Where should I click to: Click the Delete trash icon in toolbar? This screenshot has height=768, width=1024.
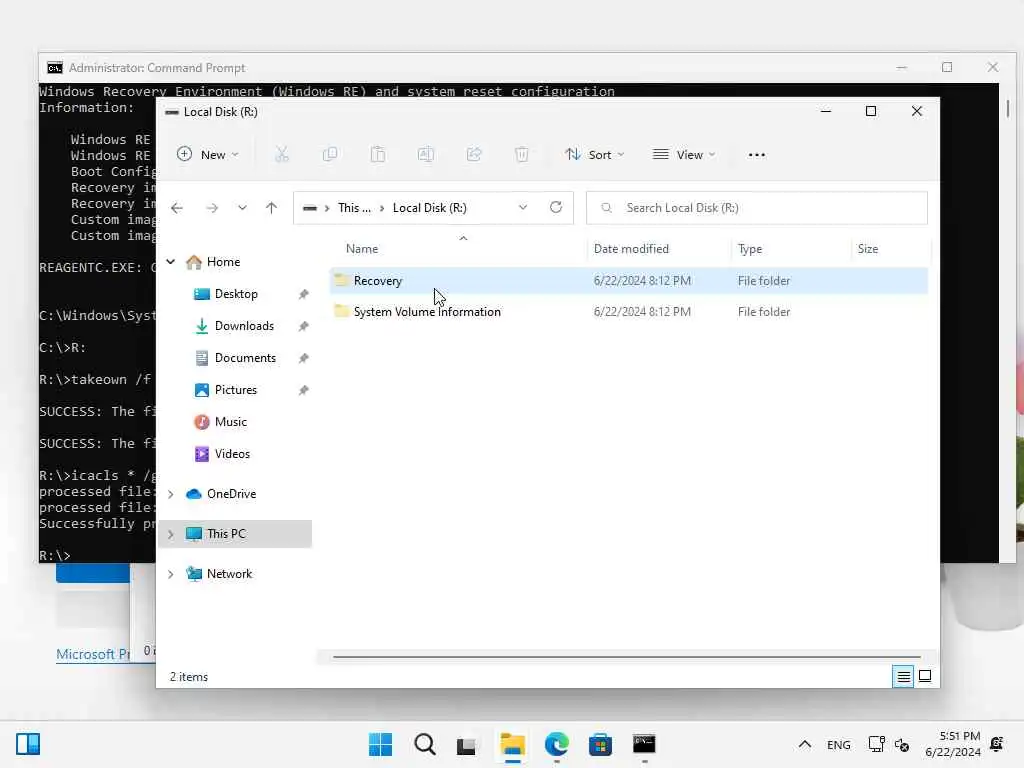tap(522, 155)
